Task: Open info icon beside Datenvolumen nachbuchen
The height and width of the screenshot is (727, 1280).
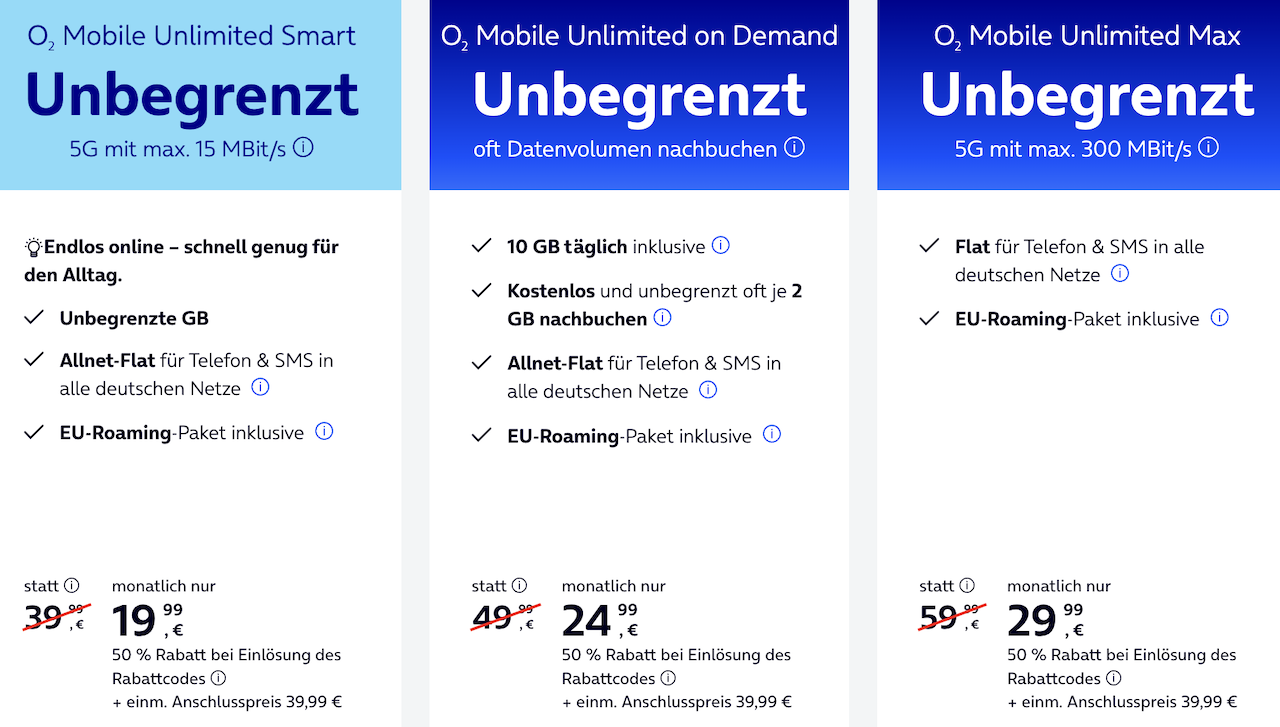Action: pyautogui.click(x=794, y=148)
